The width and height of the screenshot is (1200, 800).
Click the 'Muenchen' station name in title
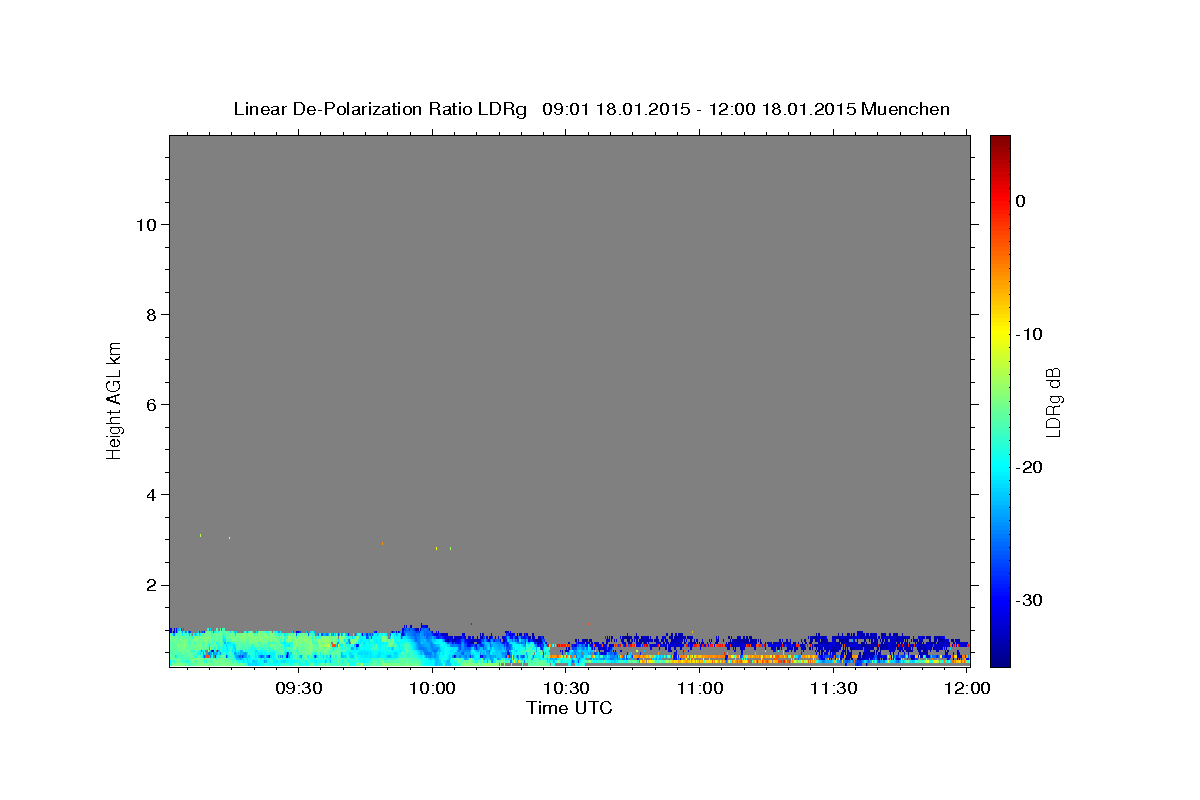pyautogui.click(x=906, y=109)
